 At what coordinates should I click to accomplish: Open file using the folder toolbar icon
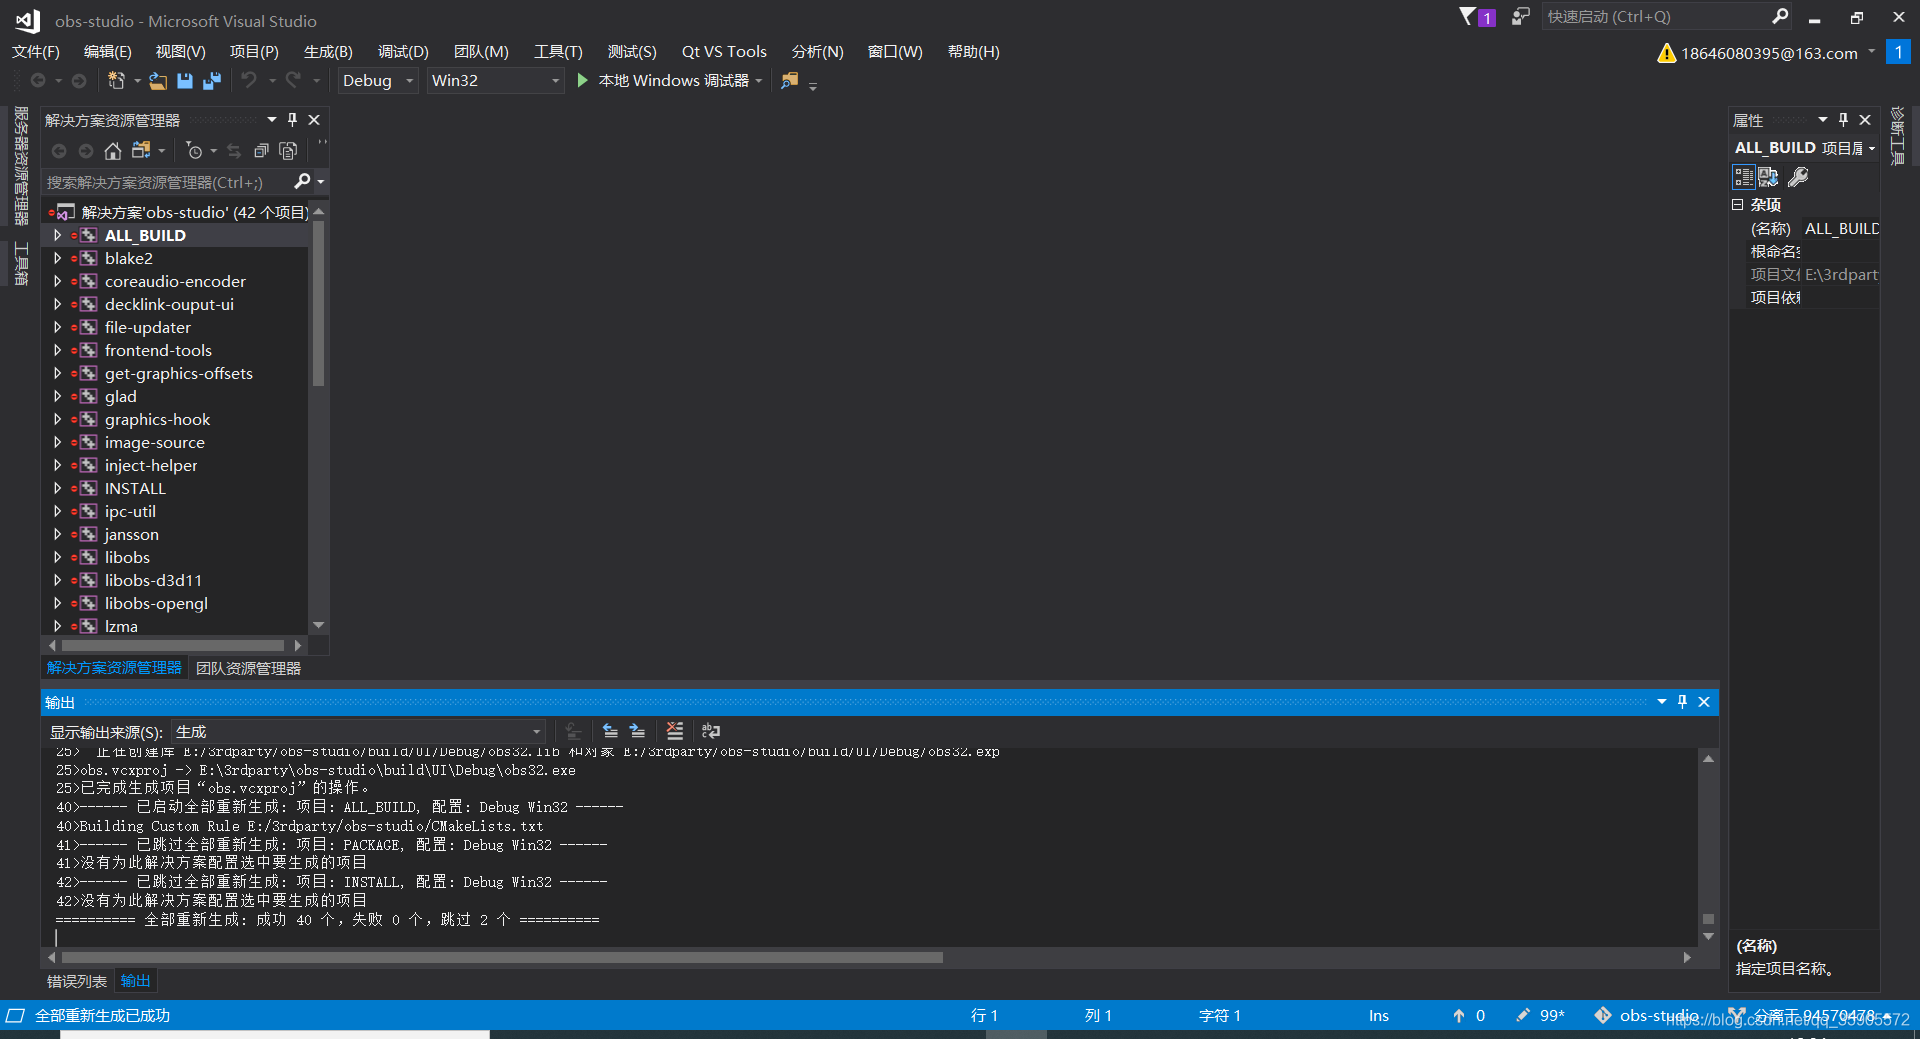[x=158, y=81]
